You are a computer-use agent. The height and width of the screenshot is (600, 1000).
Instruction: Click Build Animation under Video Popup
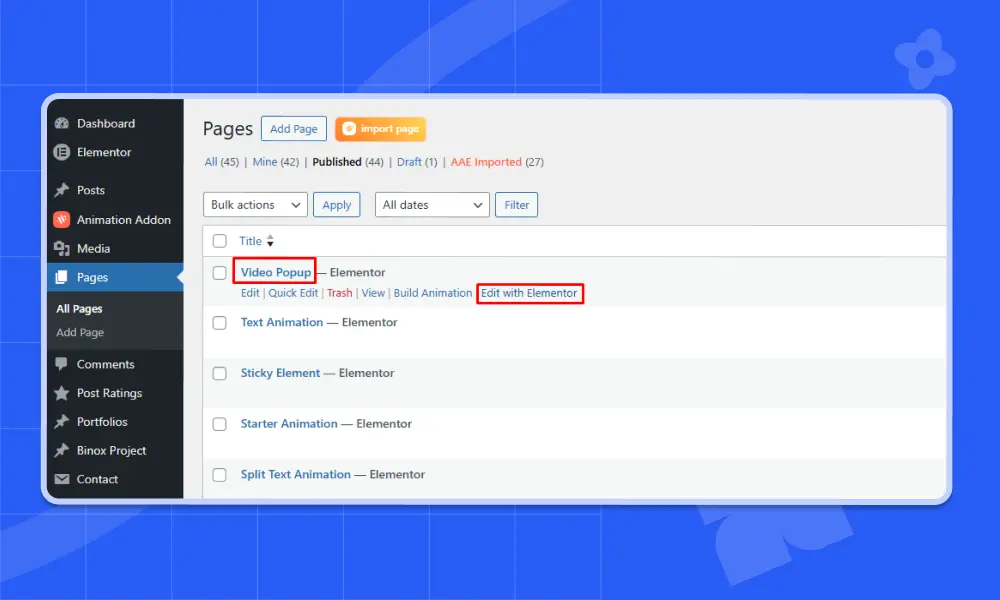point(432,293)
